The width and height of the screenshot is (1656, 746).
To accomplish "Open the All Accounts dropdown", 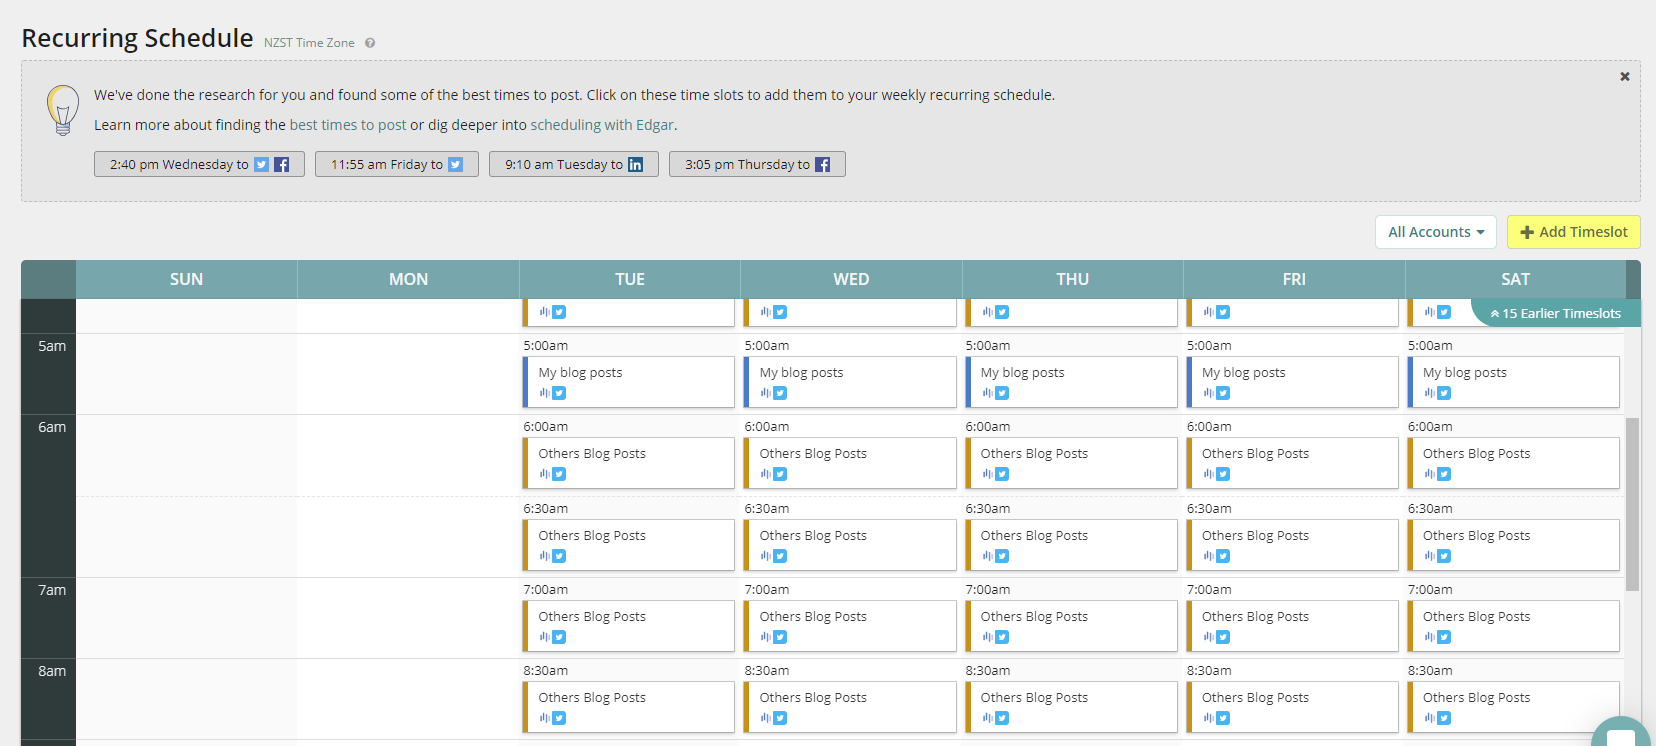I will [1436, 232].
